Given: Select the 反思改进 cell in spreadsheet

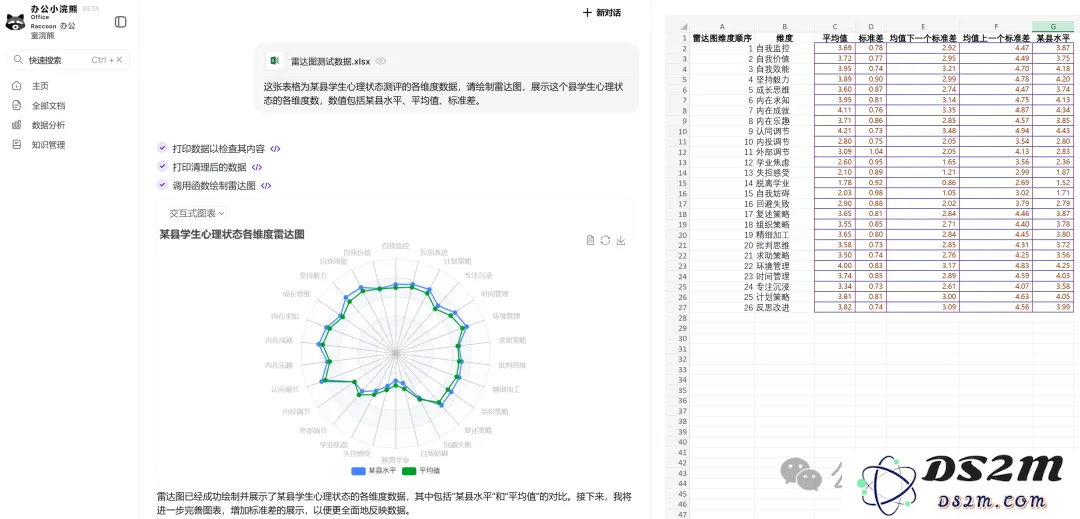Looking at the screenshot, I should pyautogui.click(x=784, y=307).
